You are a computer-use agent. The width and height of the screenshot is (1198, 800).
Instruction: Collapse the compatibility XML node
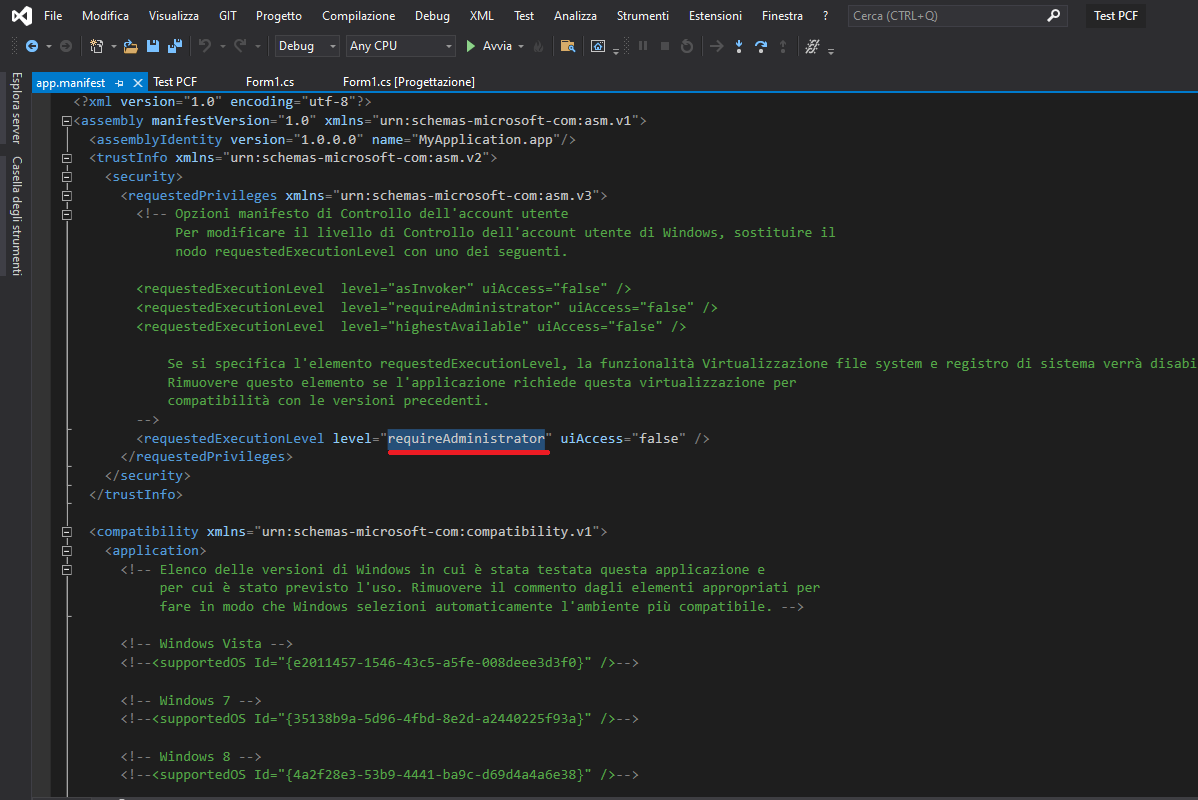[x=66, y=532]
